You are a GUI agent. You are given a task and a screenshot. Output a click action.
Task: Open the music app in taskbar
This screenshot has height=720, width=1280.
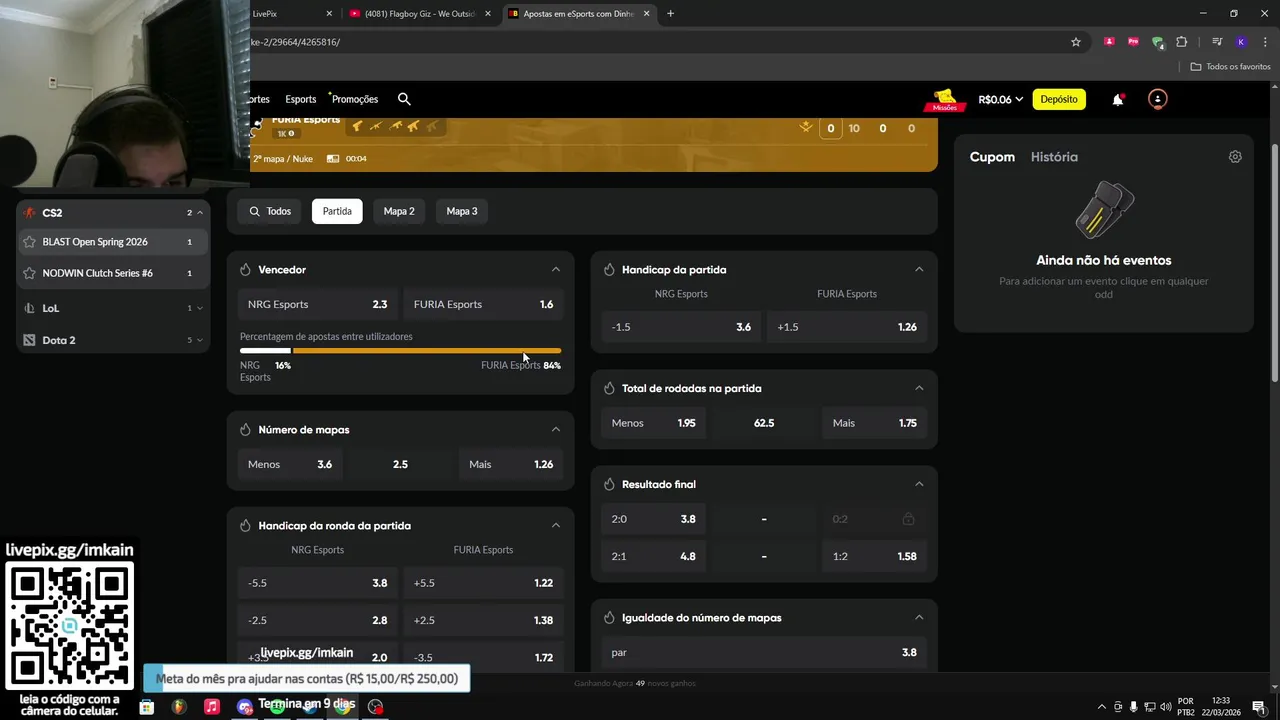(211, 706)
